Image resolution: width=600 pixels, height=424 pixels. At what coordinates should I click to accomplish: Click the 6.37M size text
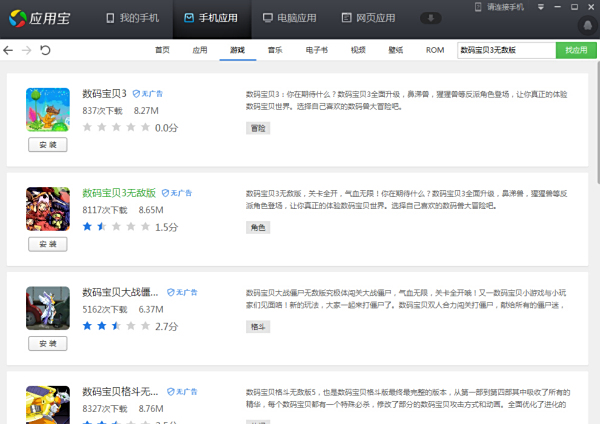[x=151, y=309]
